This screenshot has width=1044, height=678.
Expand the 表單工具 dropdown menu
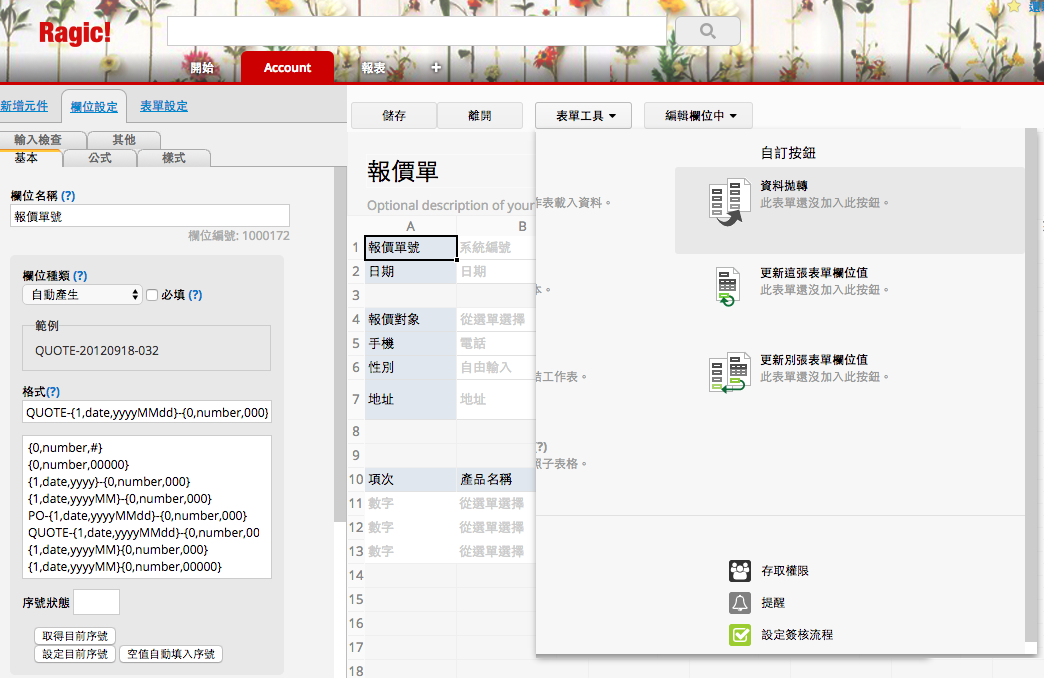583,116
